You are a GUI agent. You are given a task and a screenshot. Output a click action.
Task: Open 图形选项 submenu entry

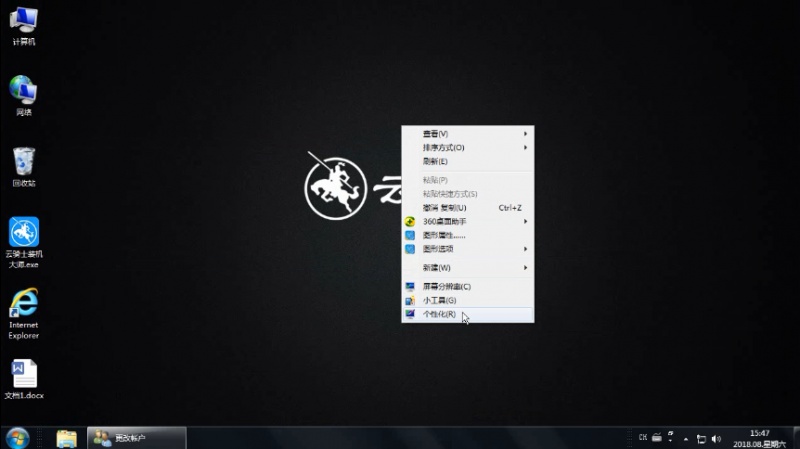point(468,249)
